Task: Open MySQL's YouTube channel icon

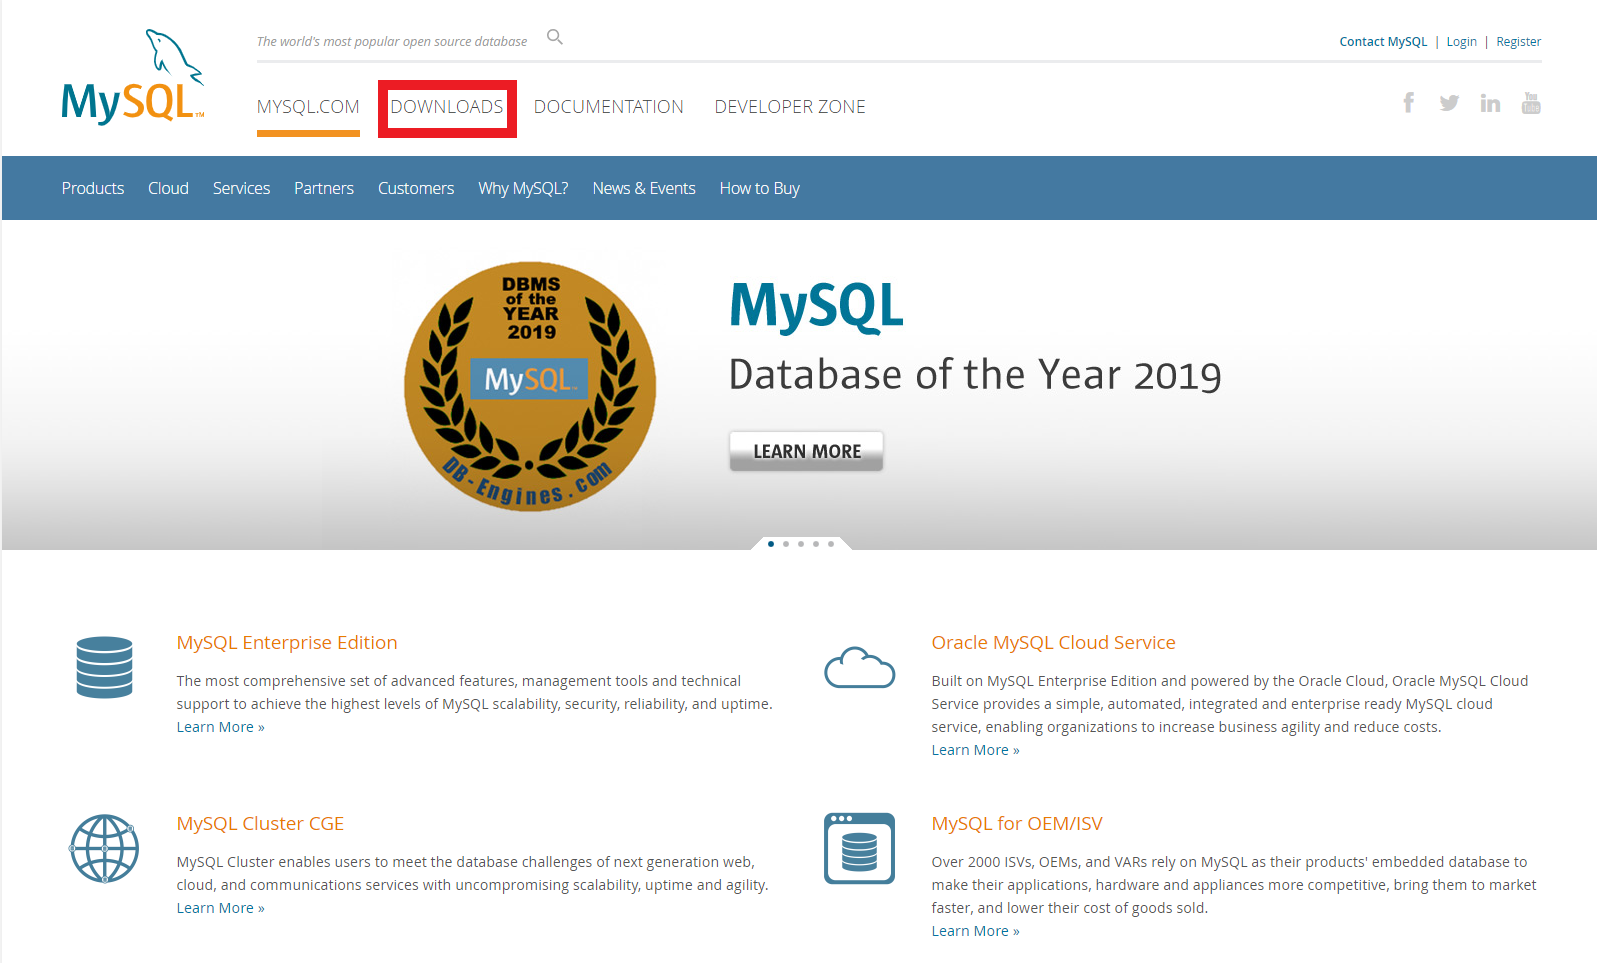Action: pyautogui.click(x=1531, y=102)
